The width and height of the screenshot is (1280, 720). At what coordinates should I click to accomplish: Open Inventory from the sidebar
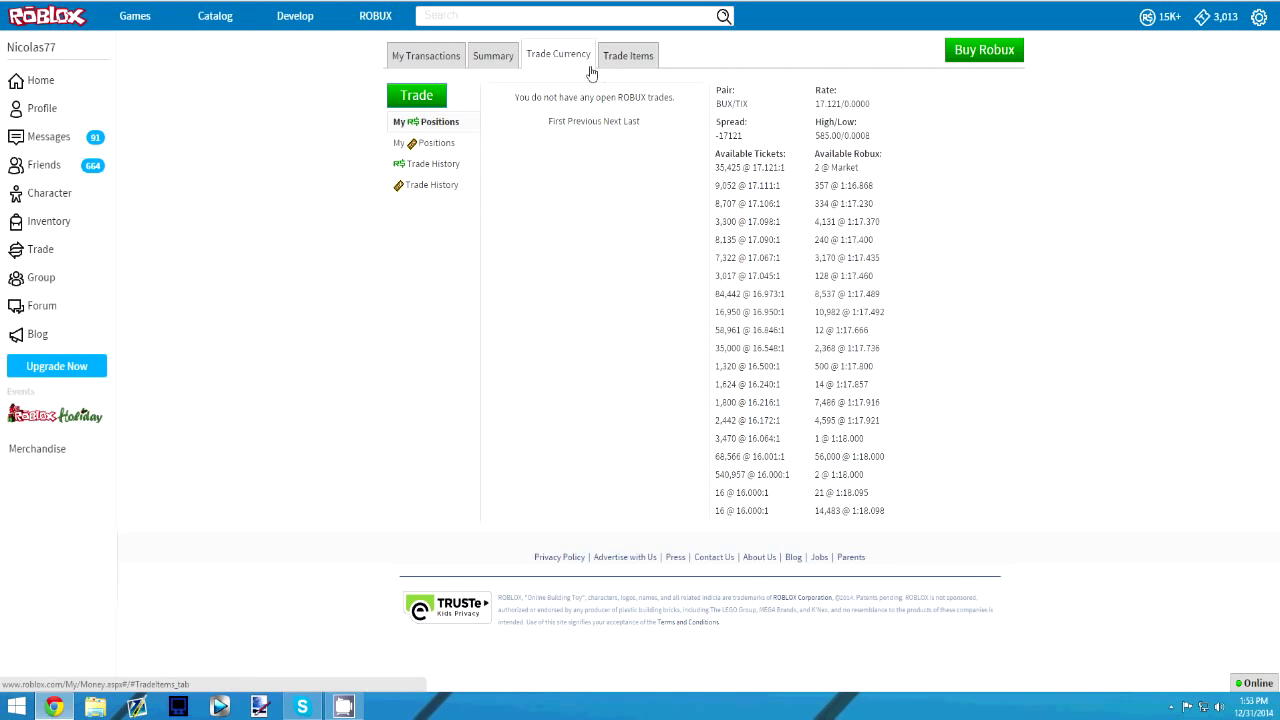pyautogui.click(x=48, y=221)
